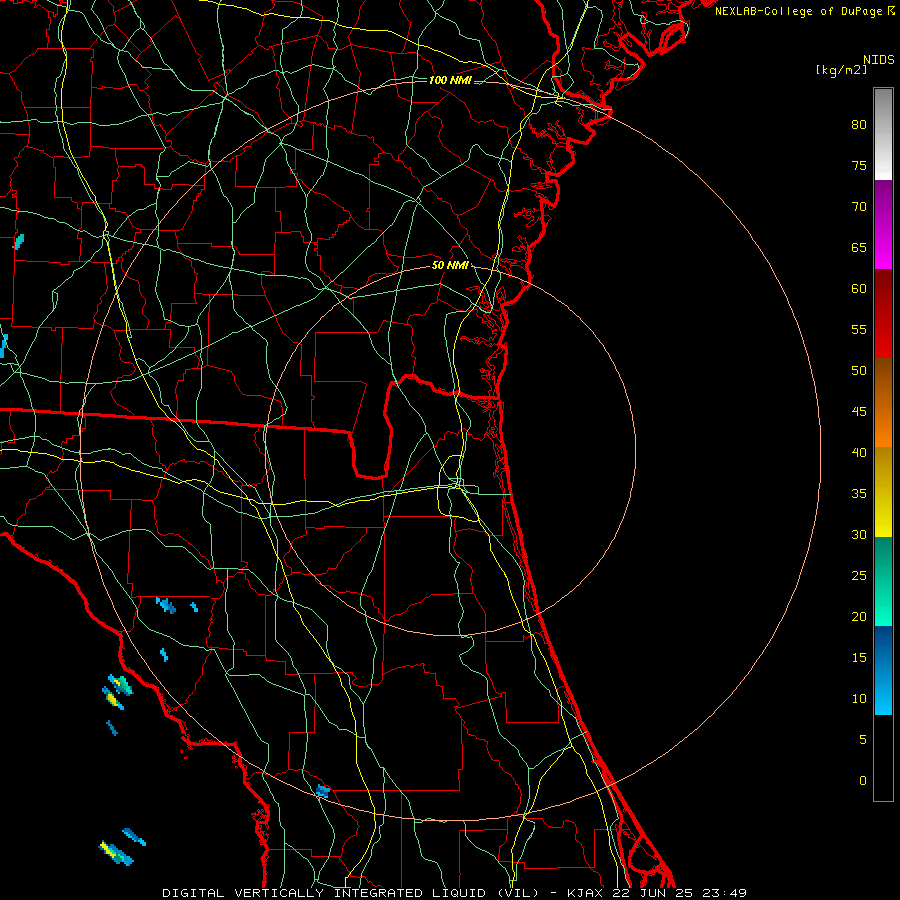This screenshot has height=900, width=900.
Task: Select the 80 value on the color scale
Action: (x=859, y=125)
